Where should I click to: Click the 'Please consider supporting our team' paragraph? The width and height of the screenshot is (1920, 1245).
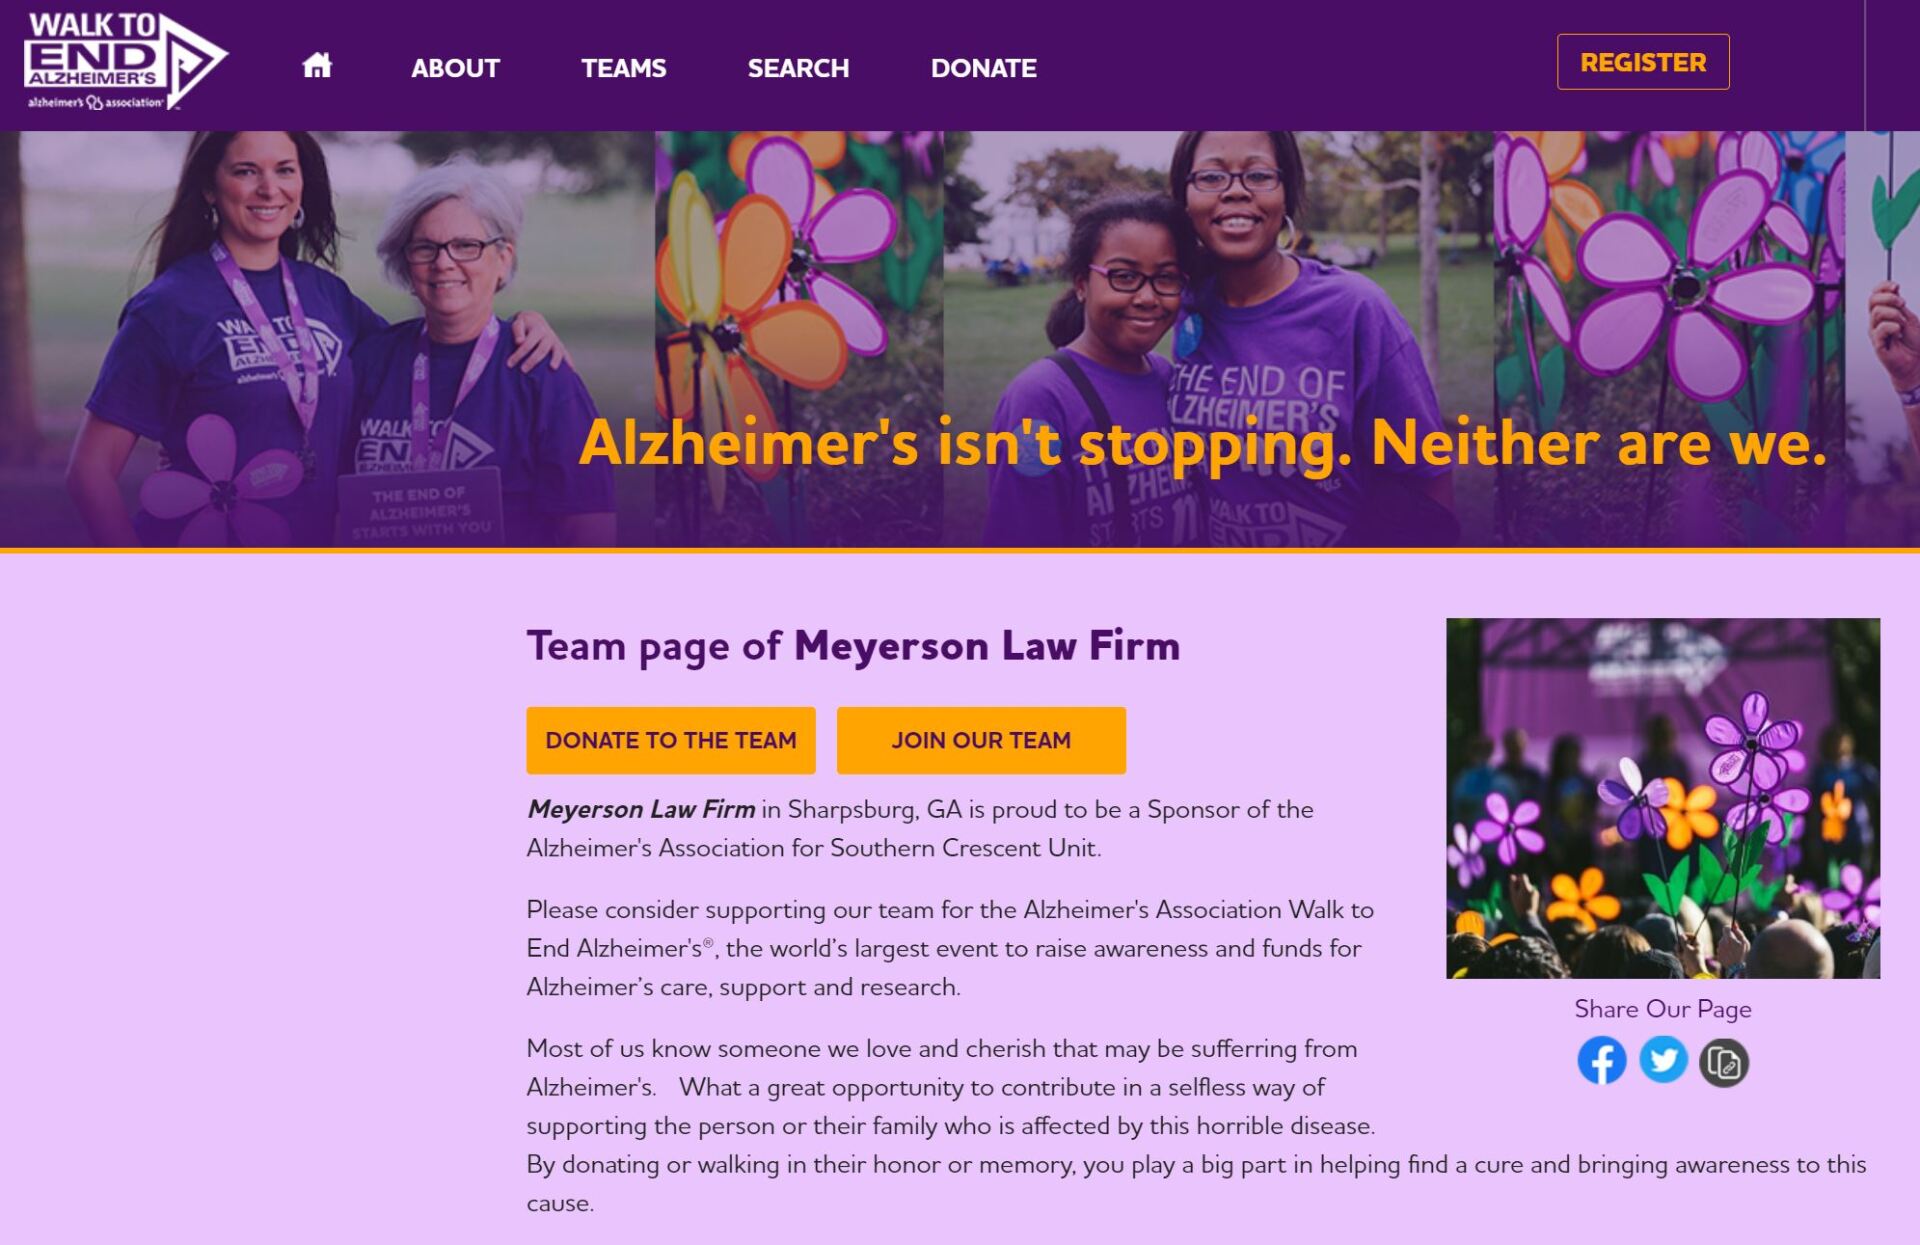(950, 948)
